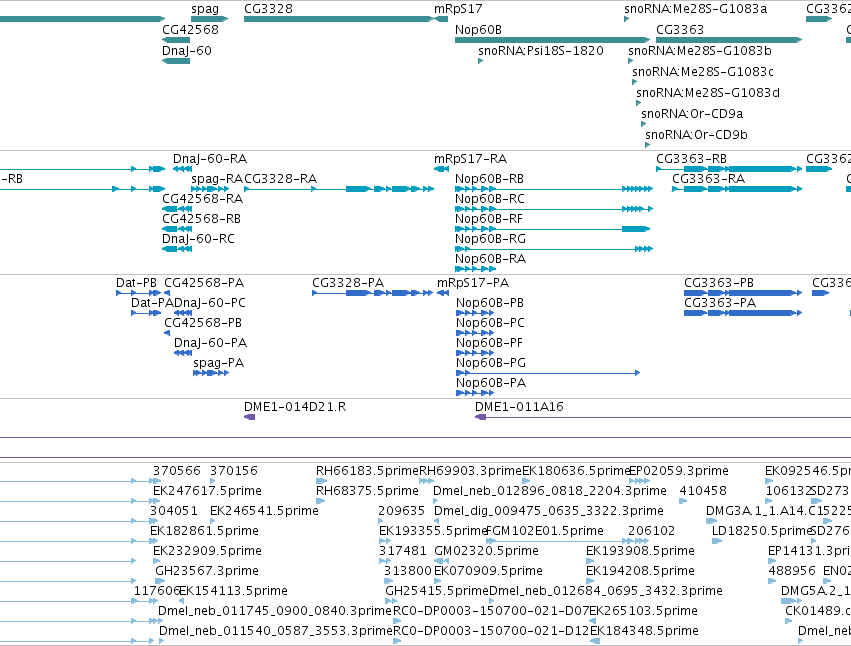This screenshot has height=646, width=851.
Task: Select the CG3363-PA protein label
Action: click(720, 303)
